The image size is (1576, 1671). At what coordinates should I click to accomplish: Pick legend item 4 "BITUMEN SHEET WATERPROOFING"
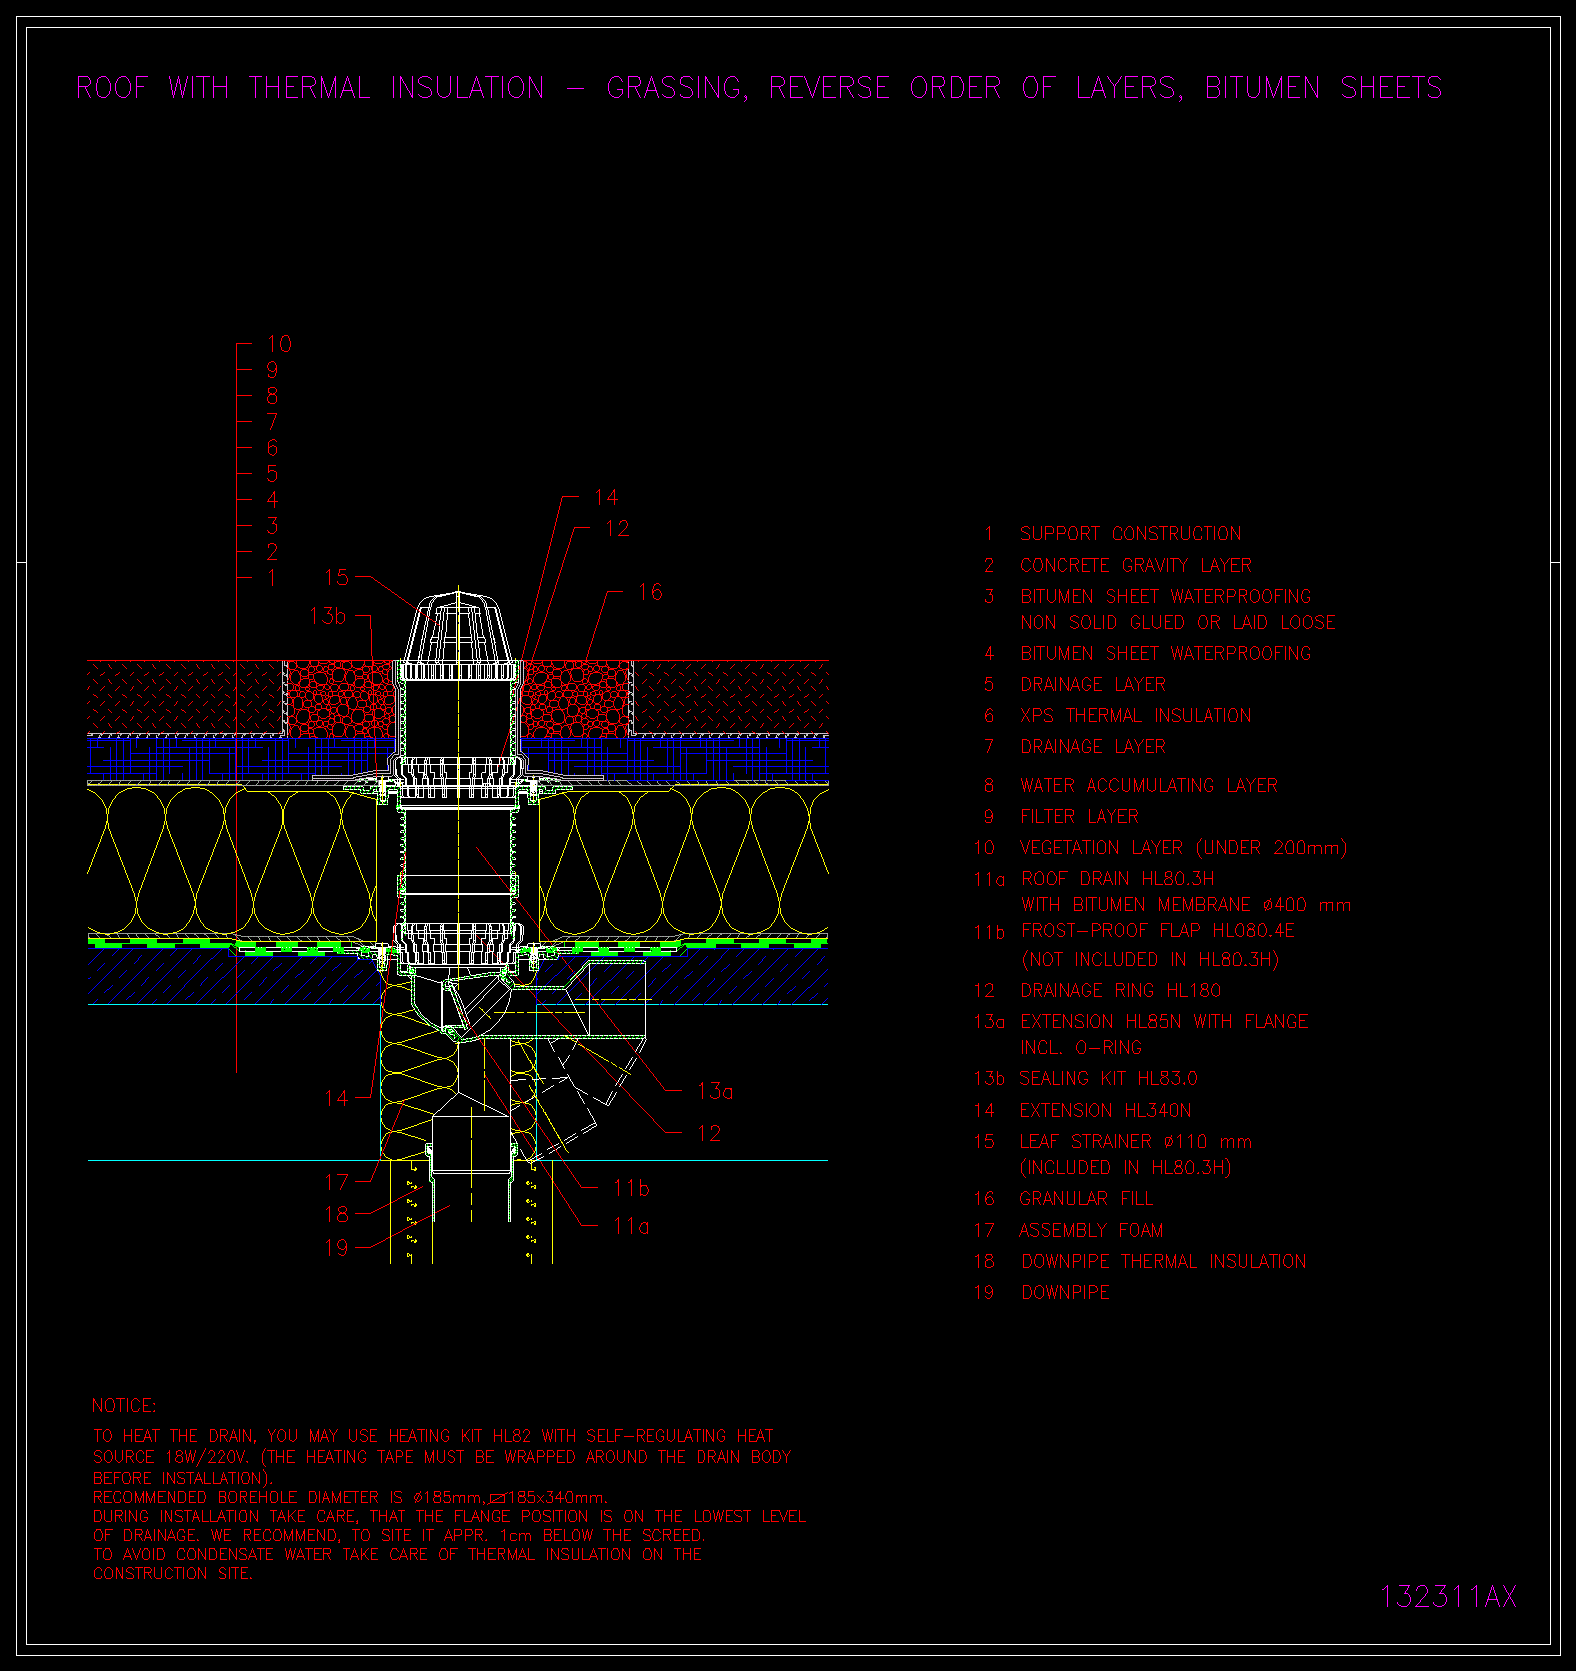tap(1165, 653)
